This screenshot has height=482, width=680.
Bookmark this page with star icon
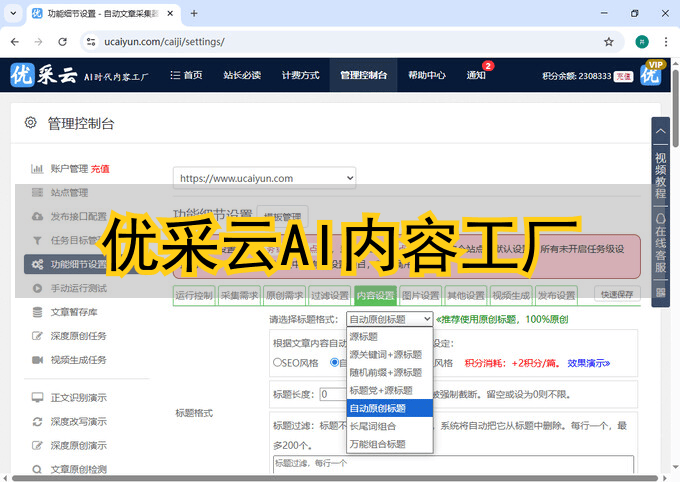(x=609, y=42)
